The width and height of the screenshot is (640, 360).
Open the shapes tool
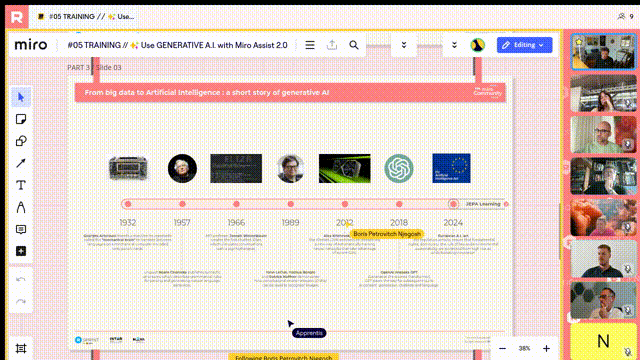click(x=21, y=141)
